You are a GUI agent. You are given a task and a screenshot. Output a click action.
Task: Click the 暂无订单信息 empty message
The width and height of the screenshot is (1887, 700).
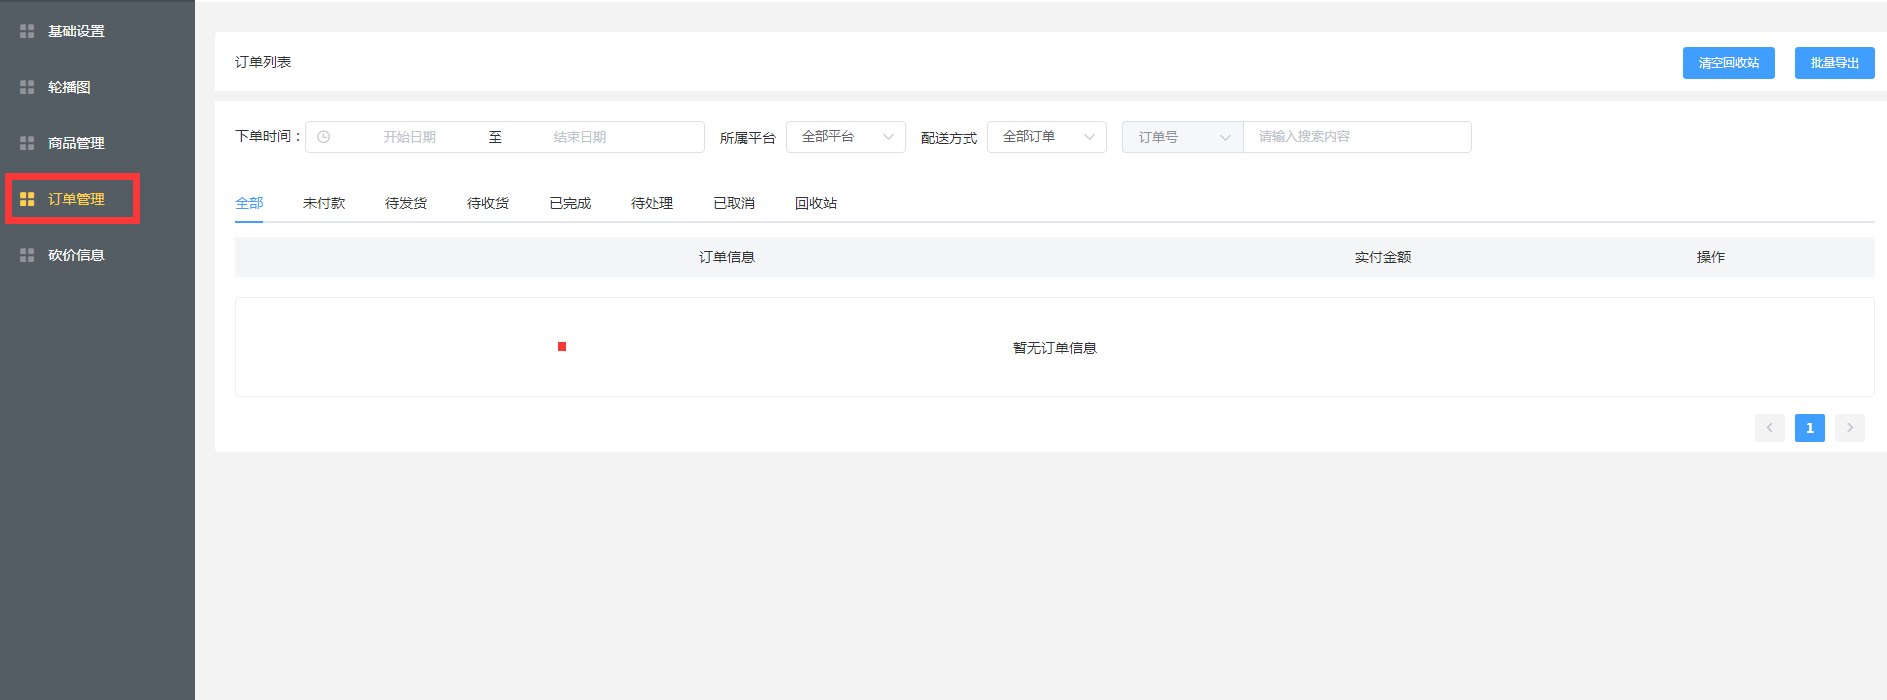[x=1055, y=348]
